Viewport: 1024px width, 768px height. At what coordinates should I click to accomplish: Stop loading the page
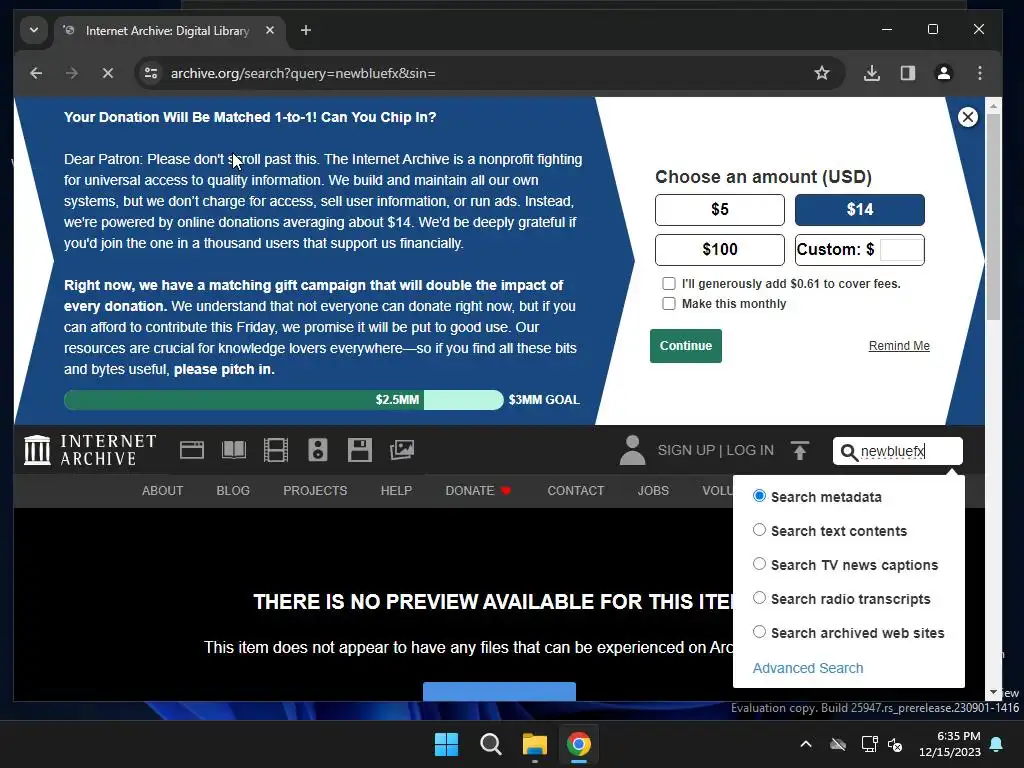108,73
